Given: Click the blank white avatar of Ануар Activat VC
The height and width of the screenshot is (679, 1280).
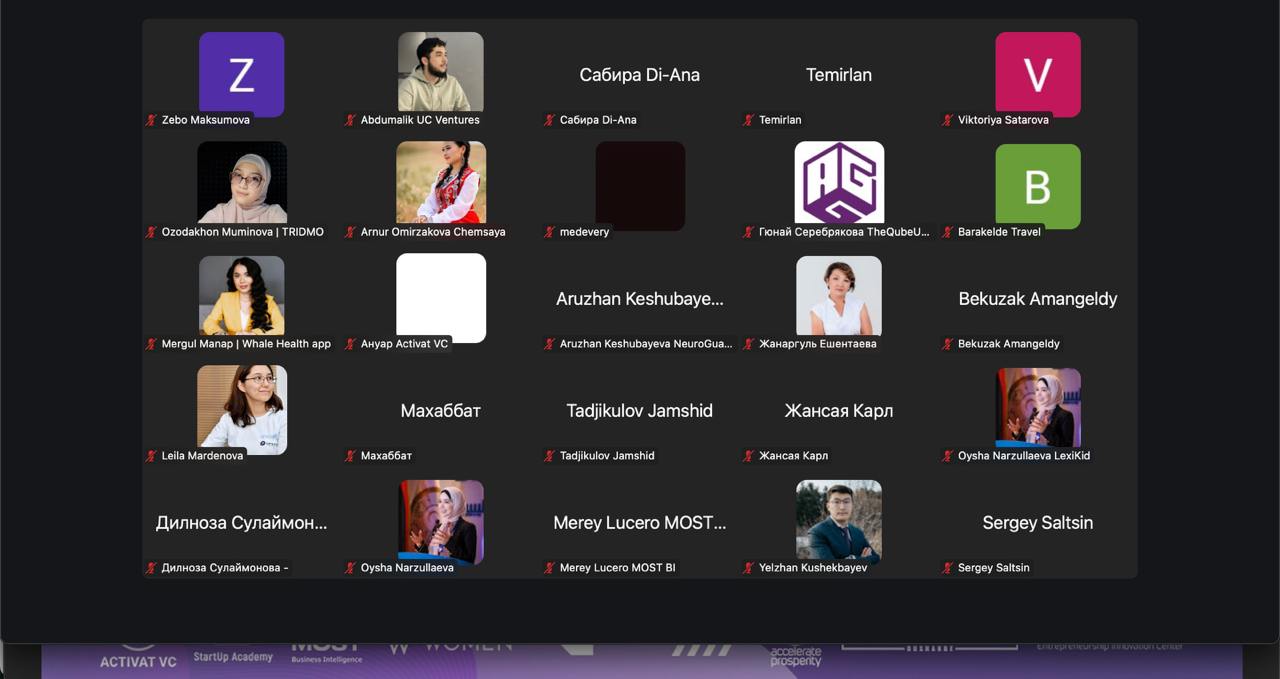Looking at the screenshot, I should 441,296.
